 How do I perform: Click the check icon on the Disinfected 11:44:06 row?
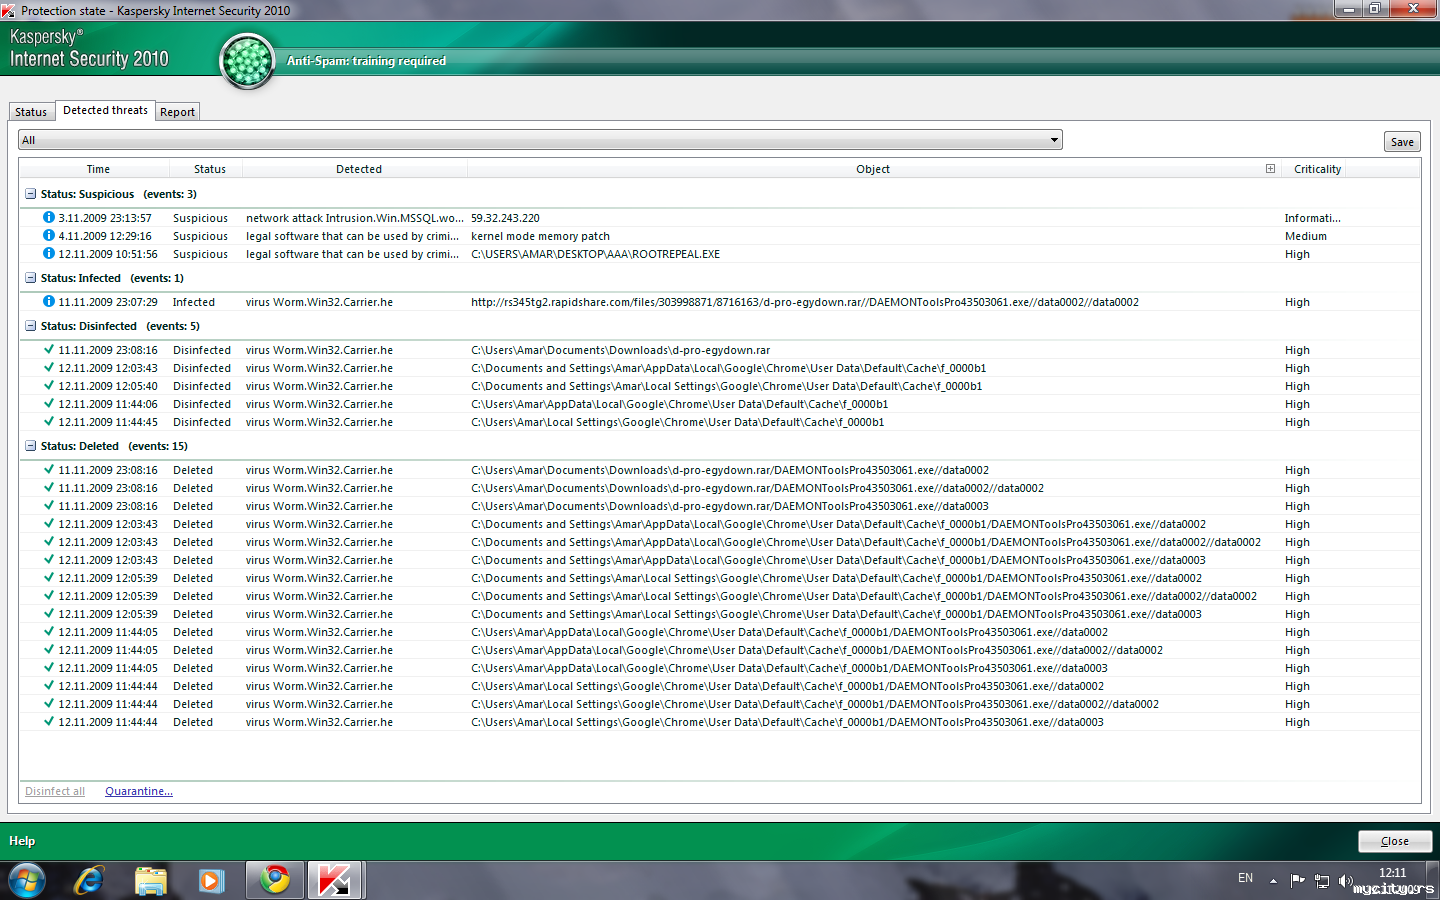coord(49,403)
